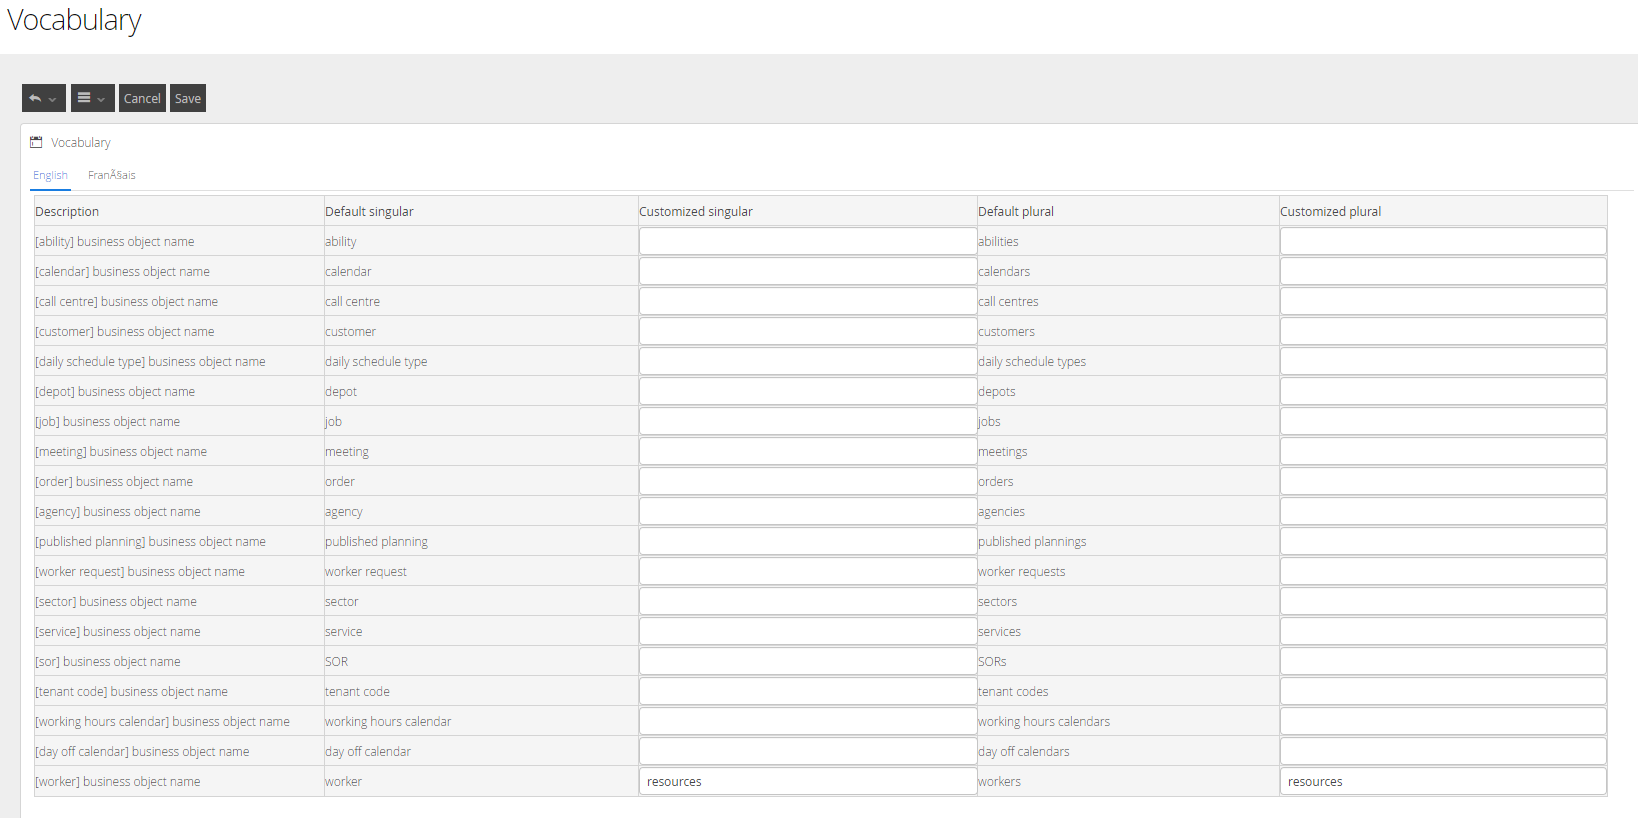Focus customized plural field for agencies
Image resolution: width=1638 pixels, height=818 pixels.
(1443, 511)
